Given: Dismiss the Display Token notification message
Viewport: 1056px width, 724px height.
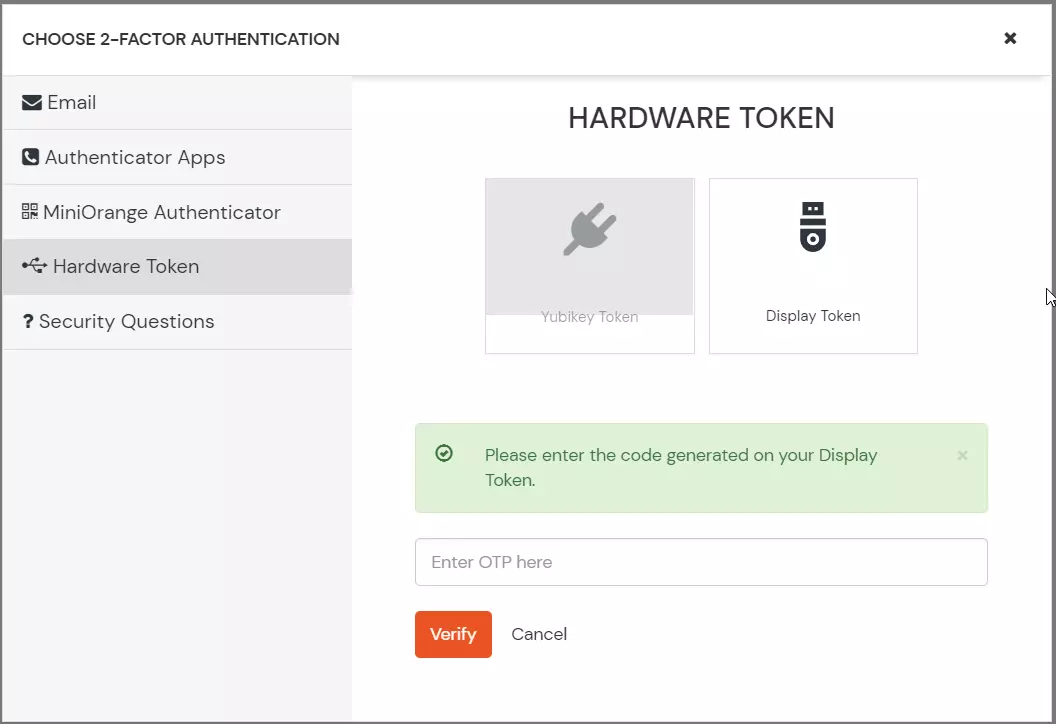Looking at the screenshot, I should 962,455.
